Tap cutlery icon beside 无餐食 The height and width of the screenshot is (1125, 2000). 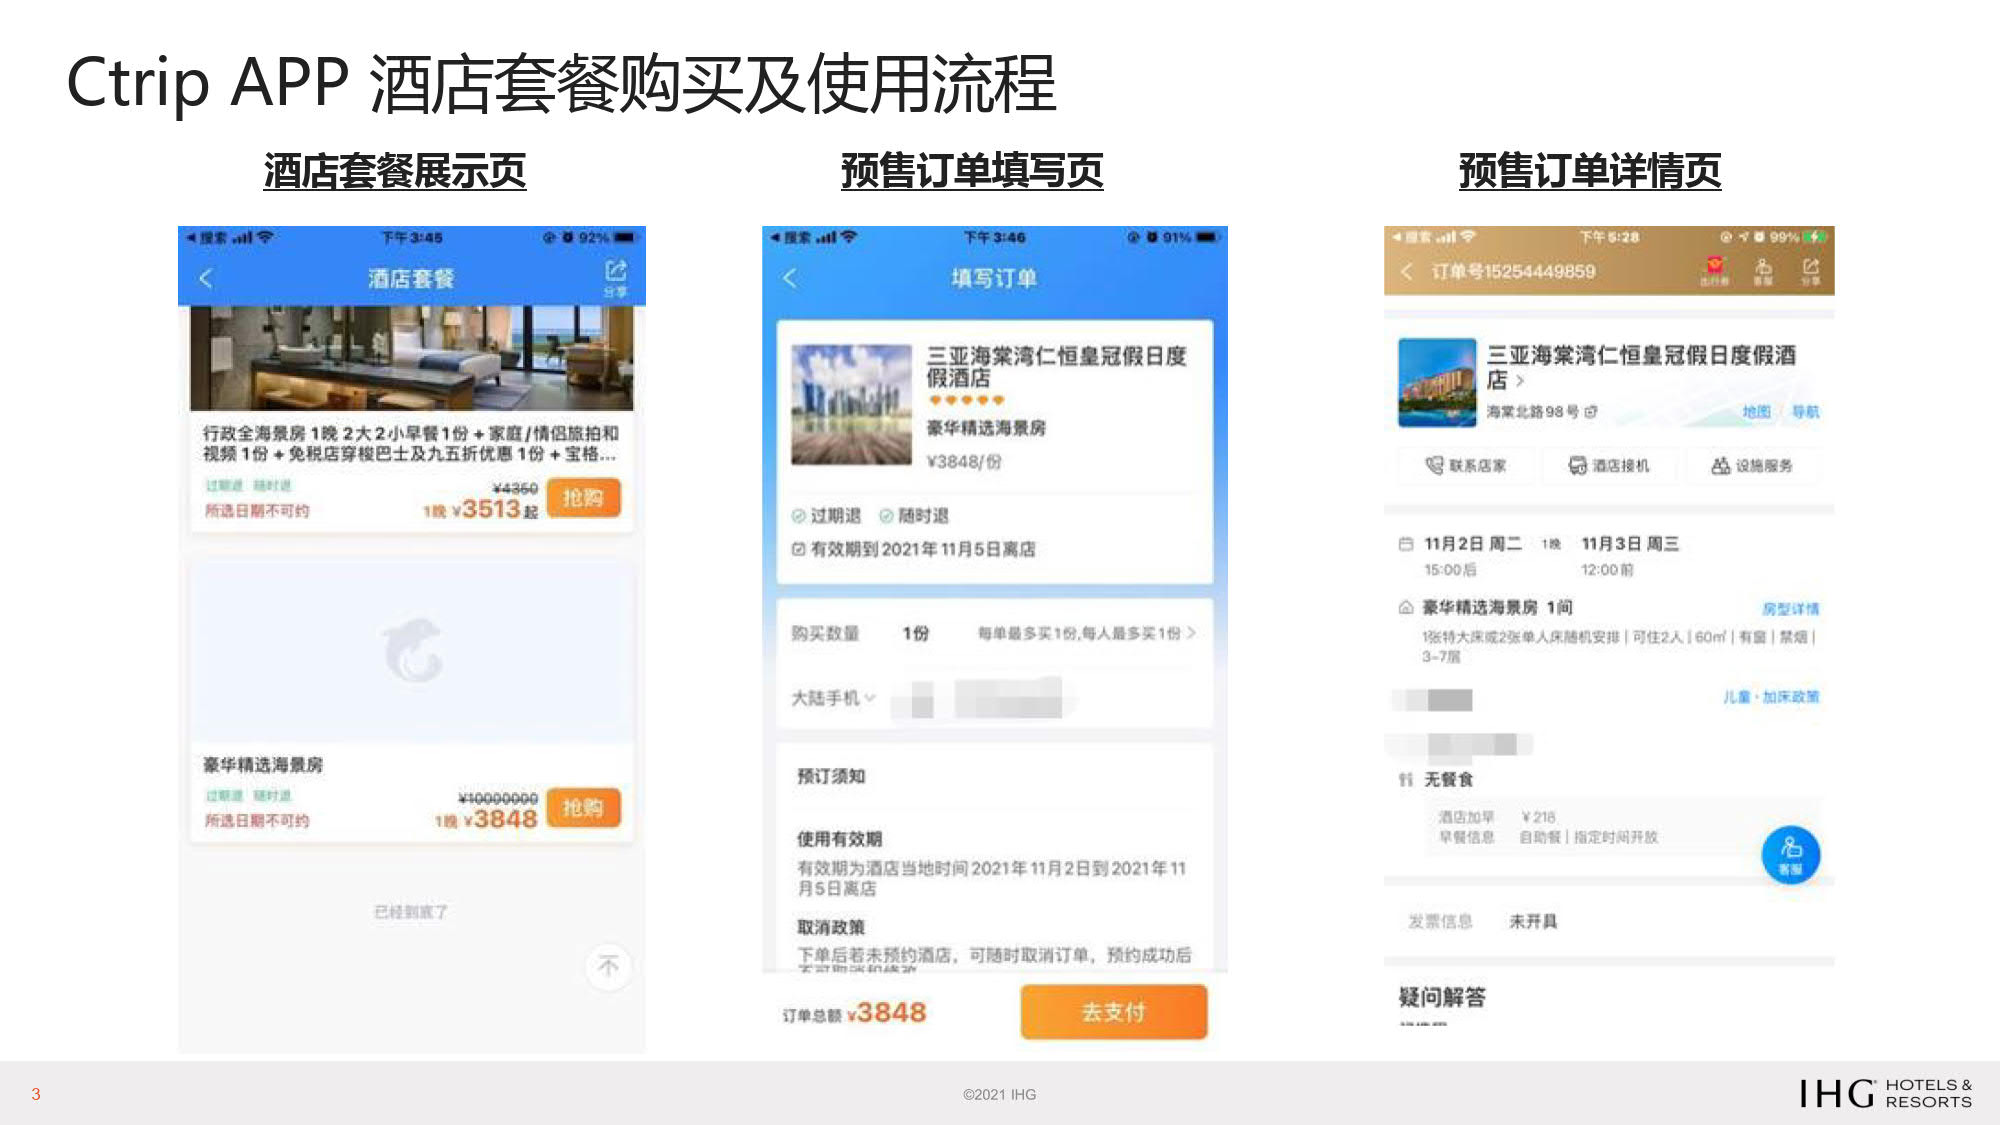pyautogui.click(x=1405, y=779)
